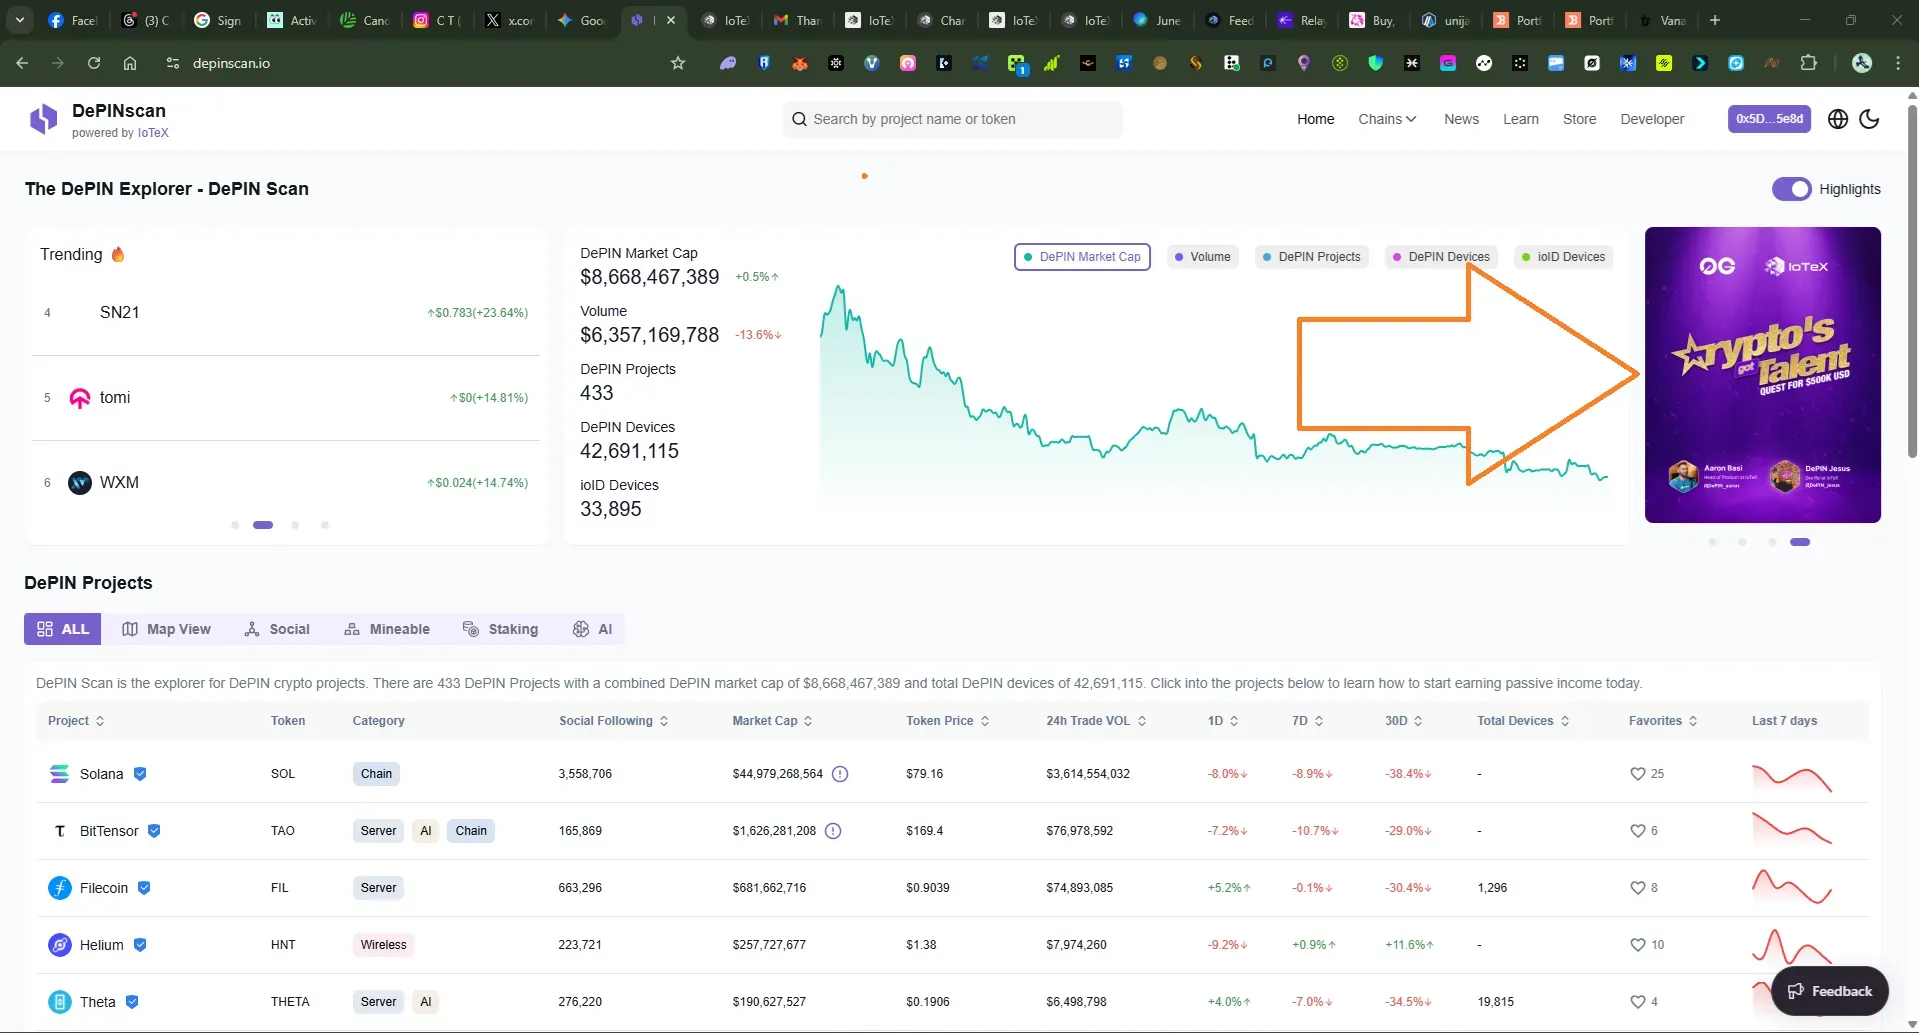
Task: Click the Helium project logo
Action: point(60,945)
